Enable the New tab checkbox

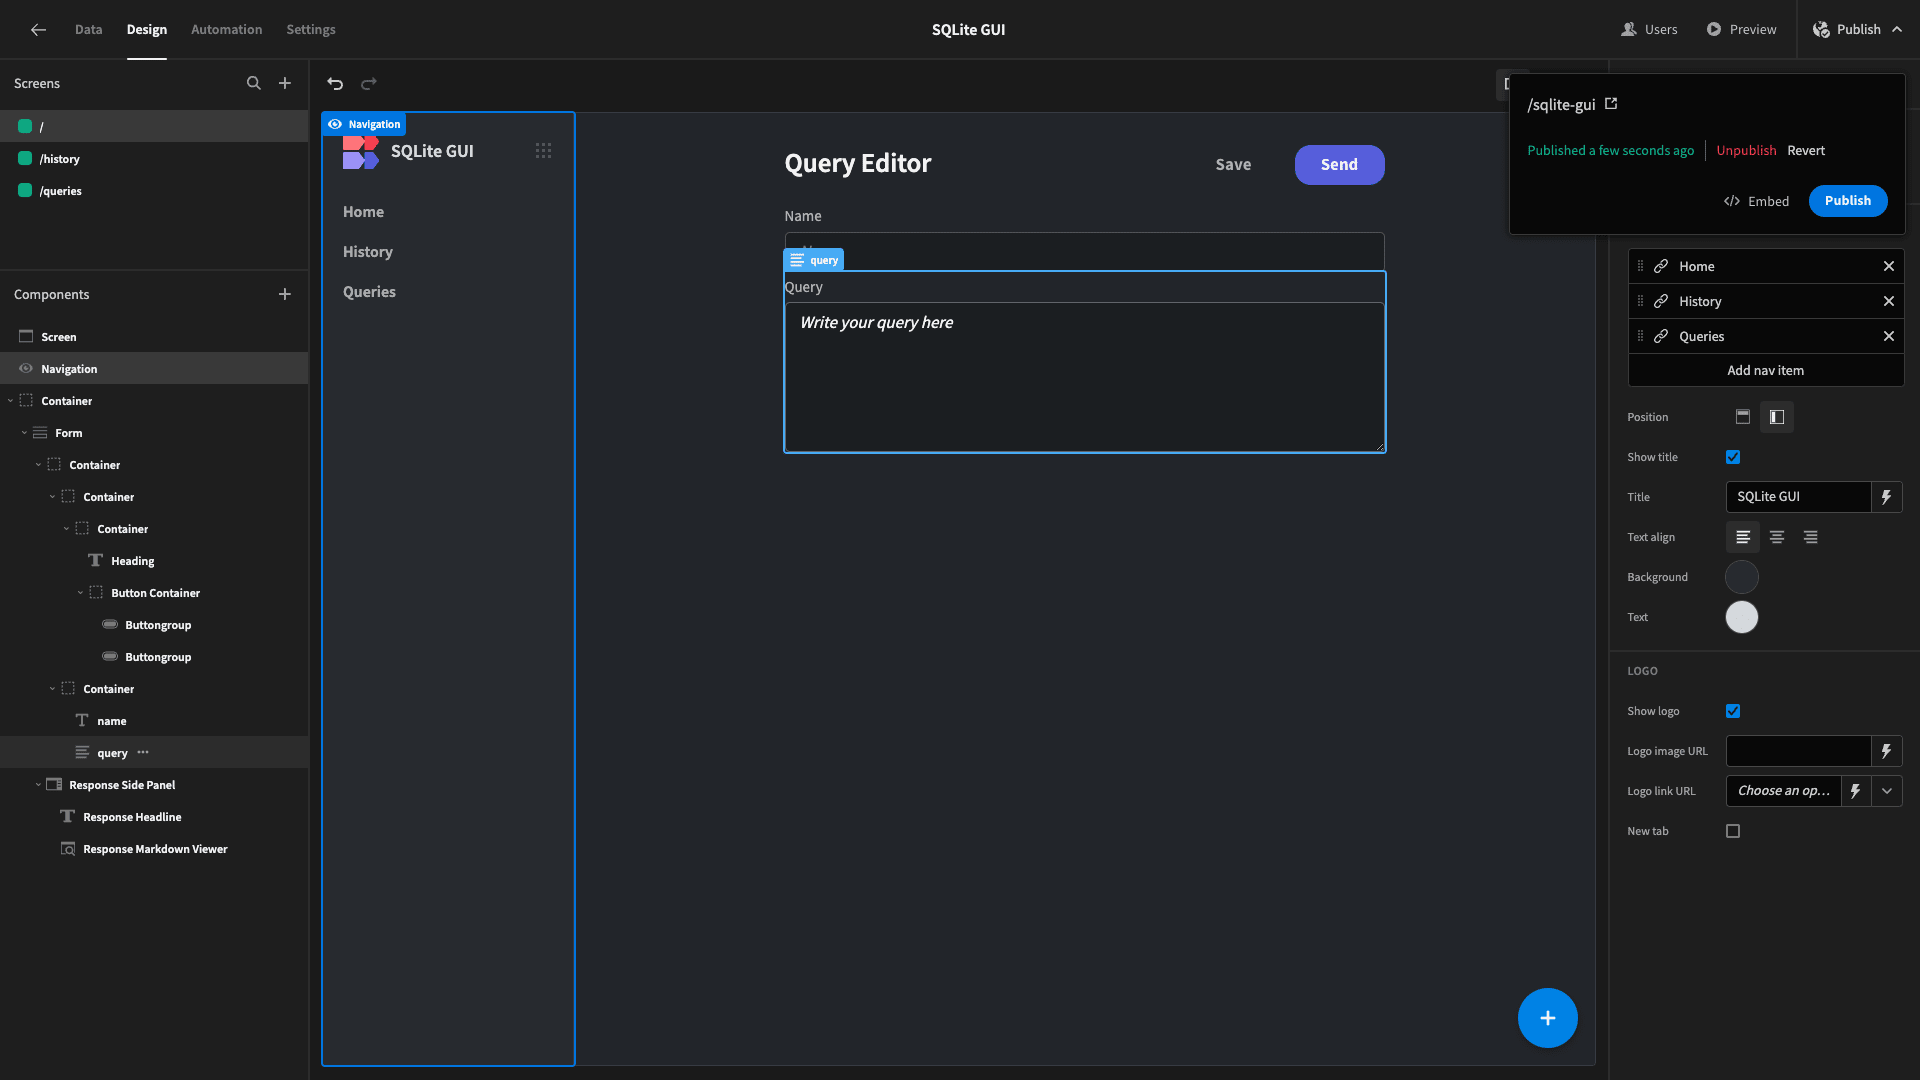pyautogui.click(x=1733, y=831)
